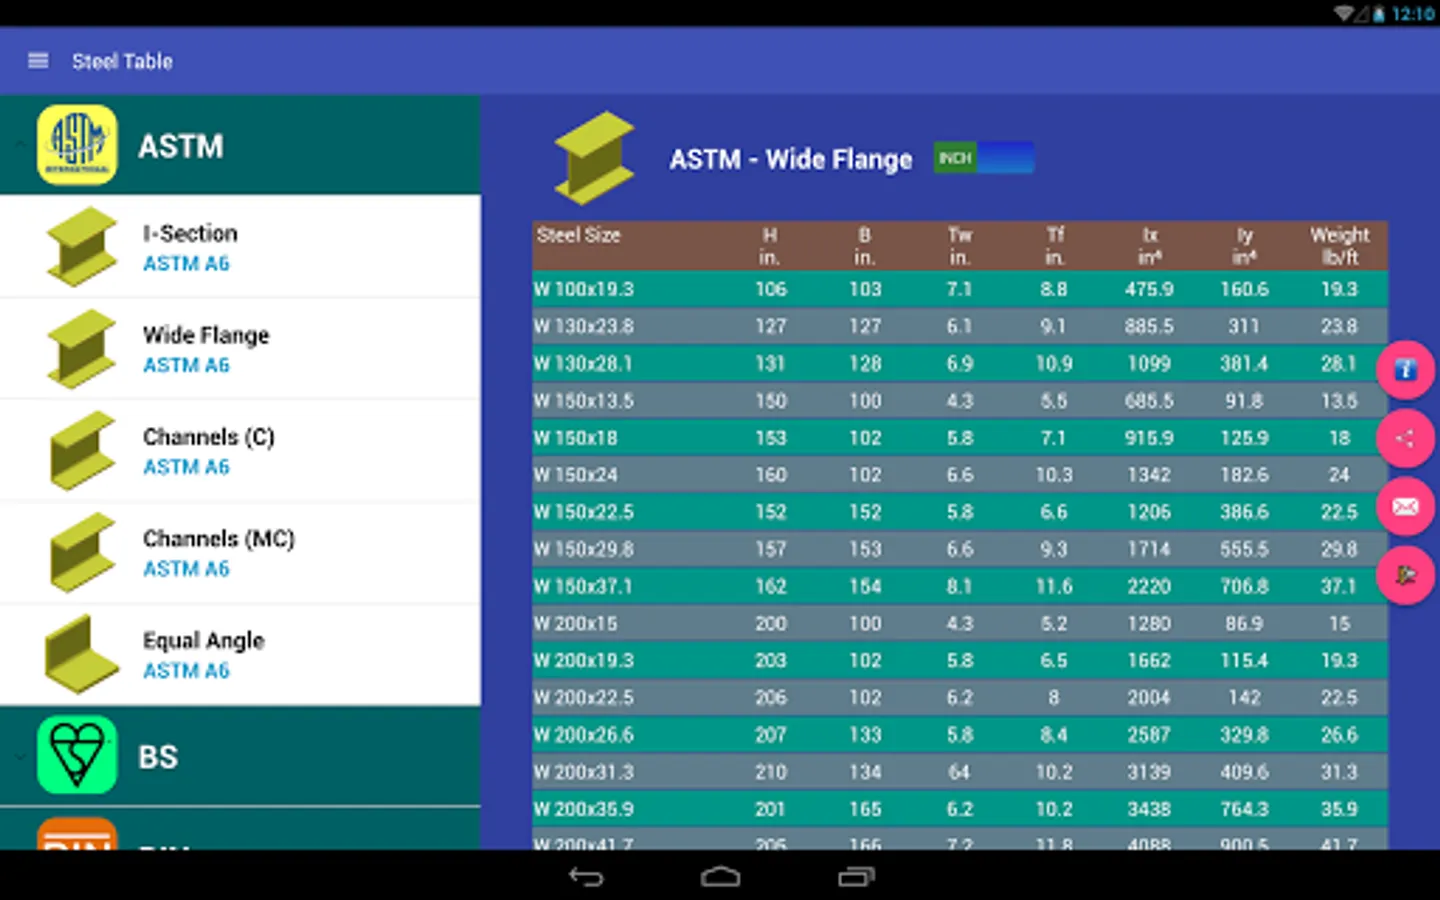Click the BS Kitemark heart logo icon
This screenshot has width=1440, height=900.
click(77, 755)
